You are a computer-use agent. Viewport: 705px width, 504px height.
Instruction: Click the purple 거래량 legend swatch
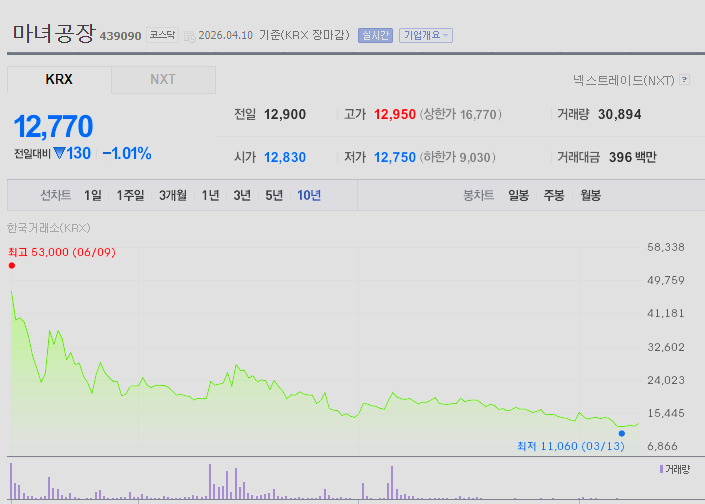[x=661, y=468]
